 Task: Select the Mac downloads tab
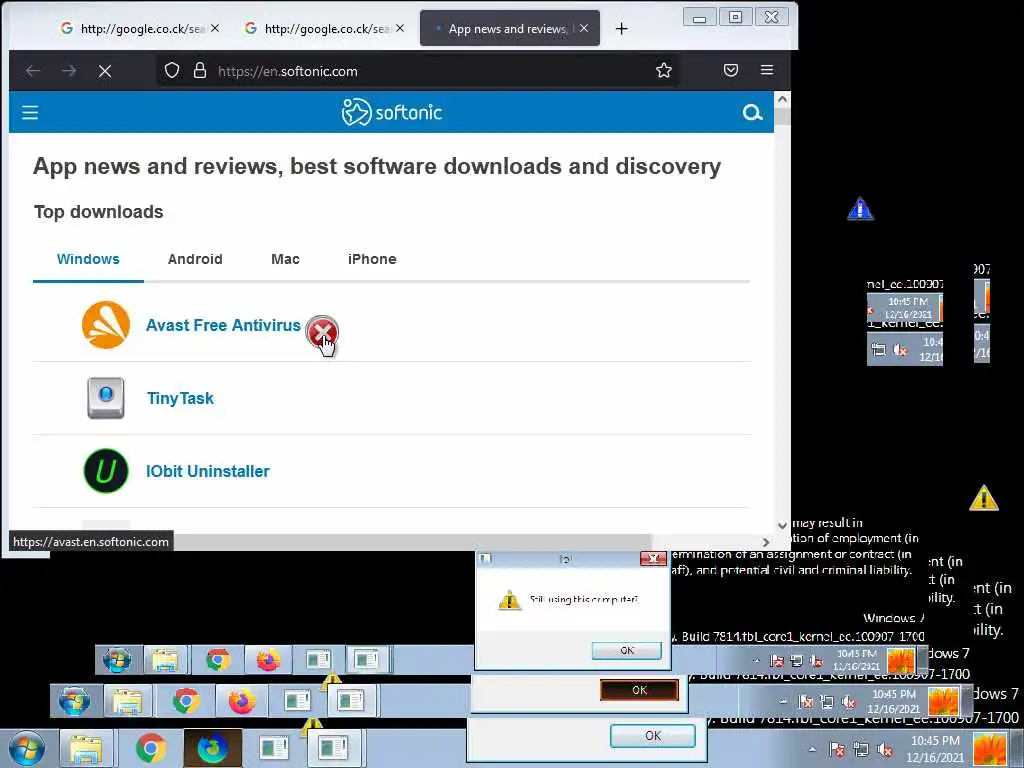pyautogui.click(x=285, y=259)
